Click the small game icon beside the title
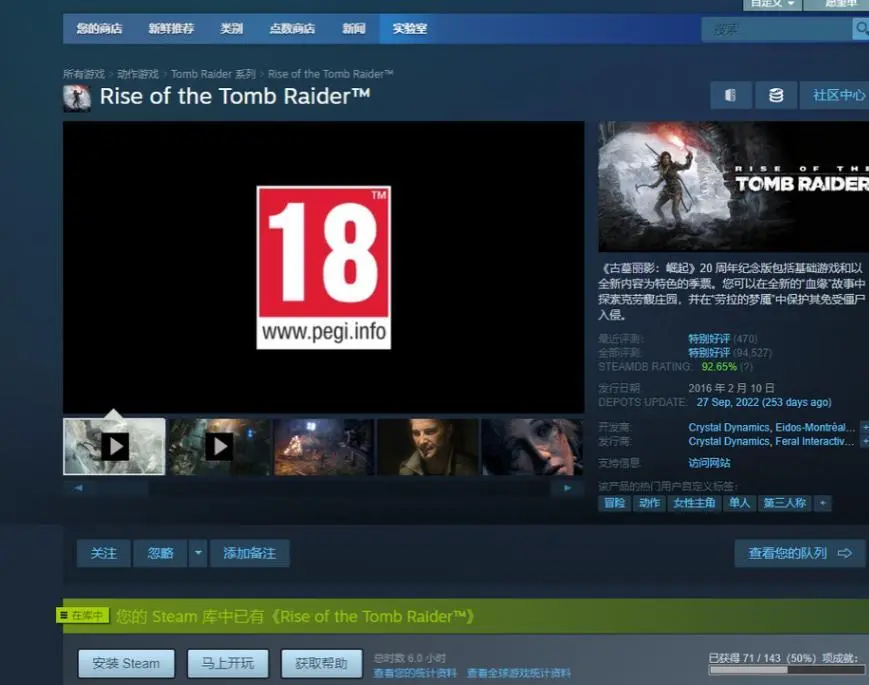Image resolution: width=869 pixels, height=685 pixels. point(77,98)
